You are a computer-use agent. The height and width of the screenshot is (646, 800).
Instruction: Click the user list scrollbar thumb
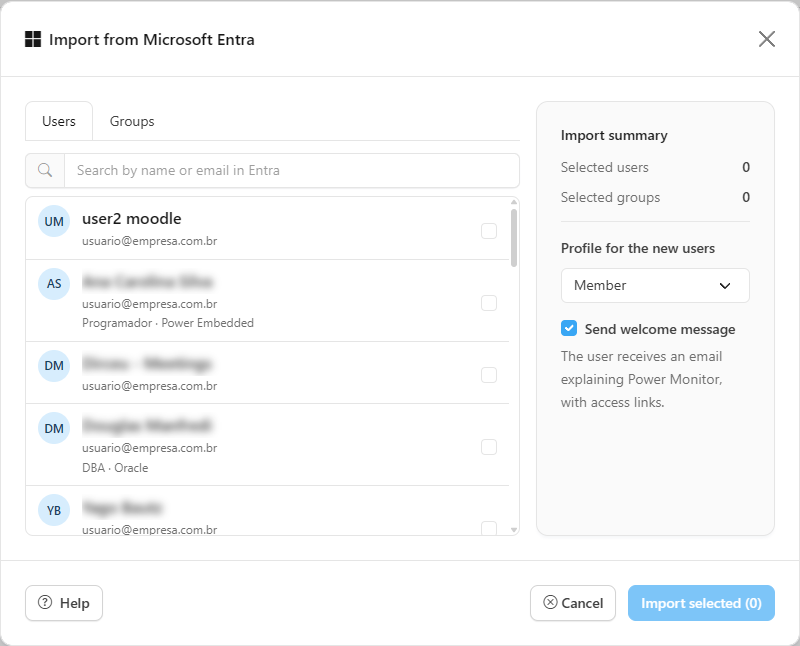point(514,238)
